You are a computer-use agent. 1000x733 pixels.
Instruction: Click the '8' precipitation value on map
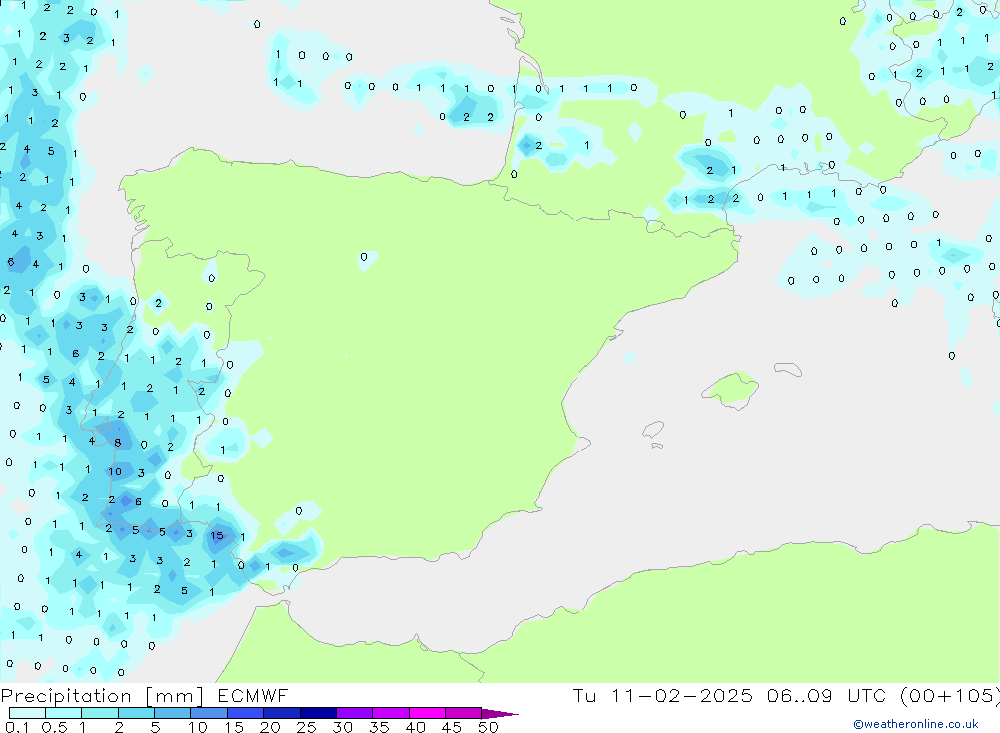click(x=117, y=443)
